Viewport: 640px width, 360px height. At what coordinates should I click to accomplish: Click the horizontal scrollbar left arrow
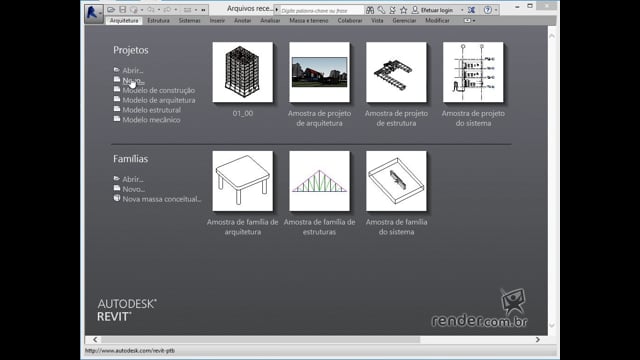[95, 340]
